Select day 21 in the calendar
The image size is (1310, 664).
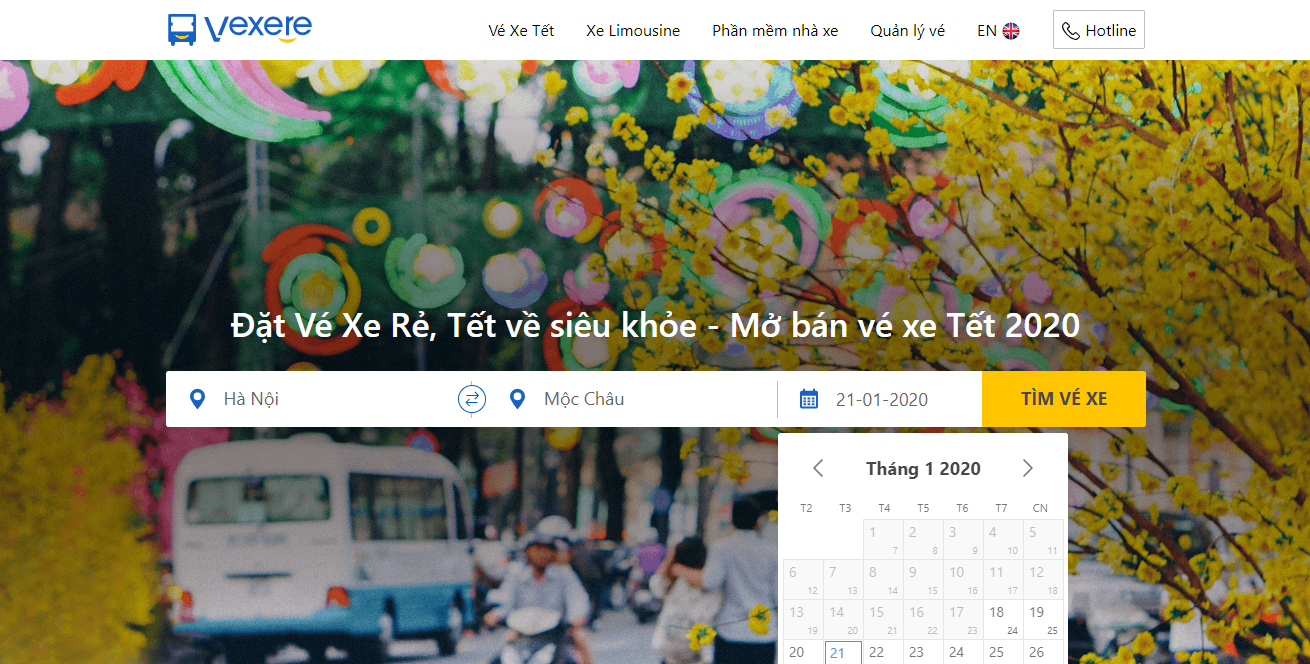pos(843,653)
